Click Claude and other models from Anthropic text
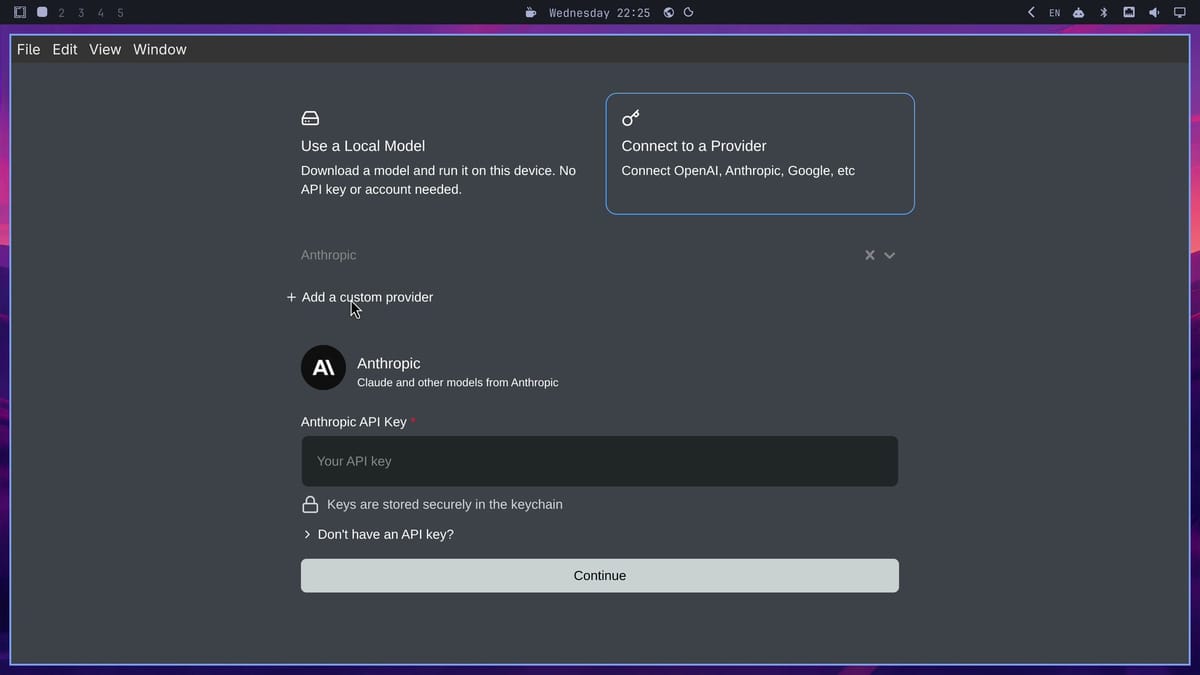 458,383
